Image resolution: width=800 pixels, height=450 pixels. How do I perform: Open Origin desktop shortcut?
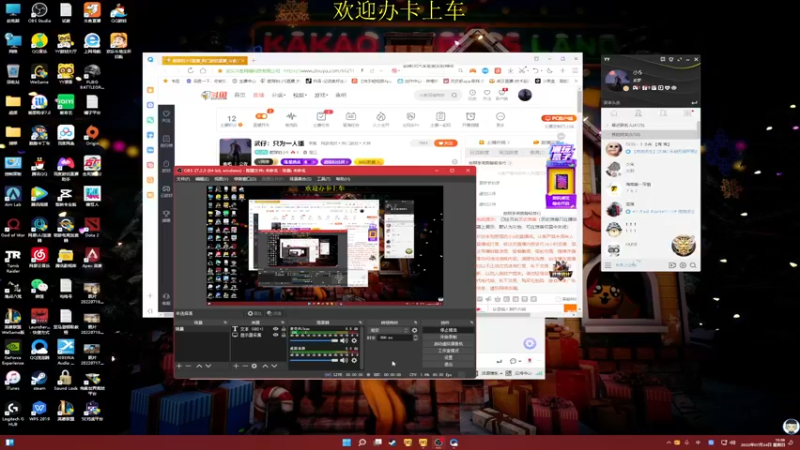click(x=92, y=135)
